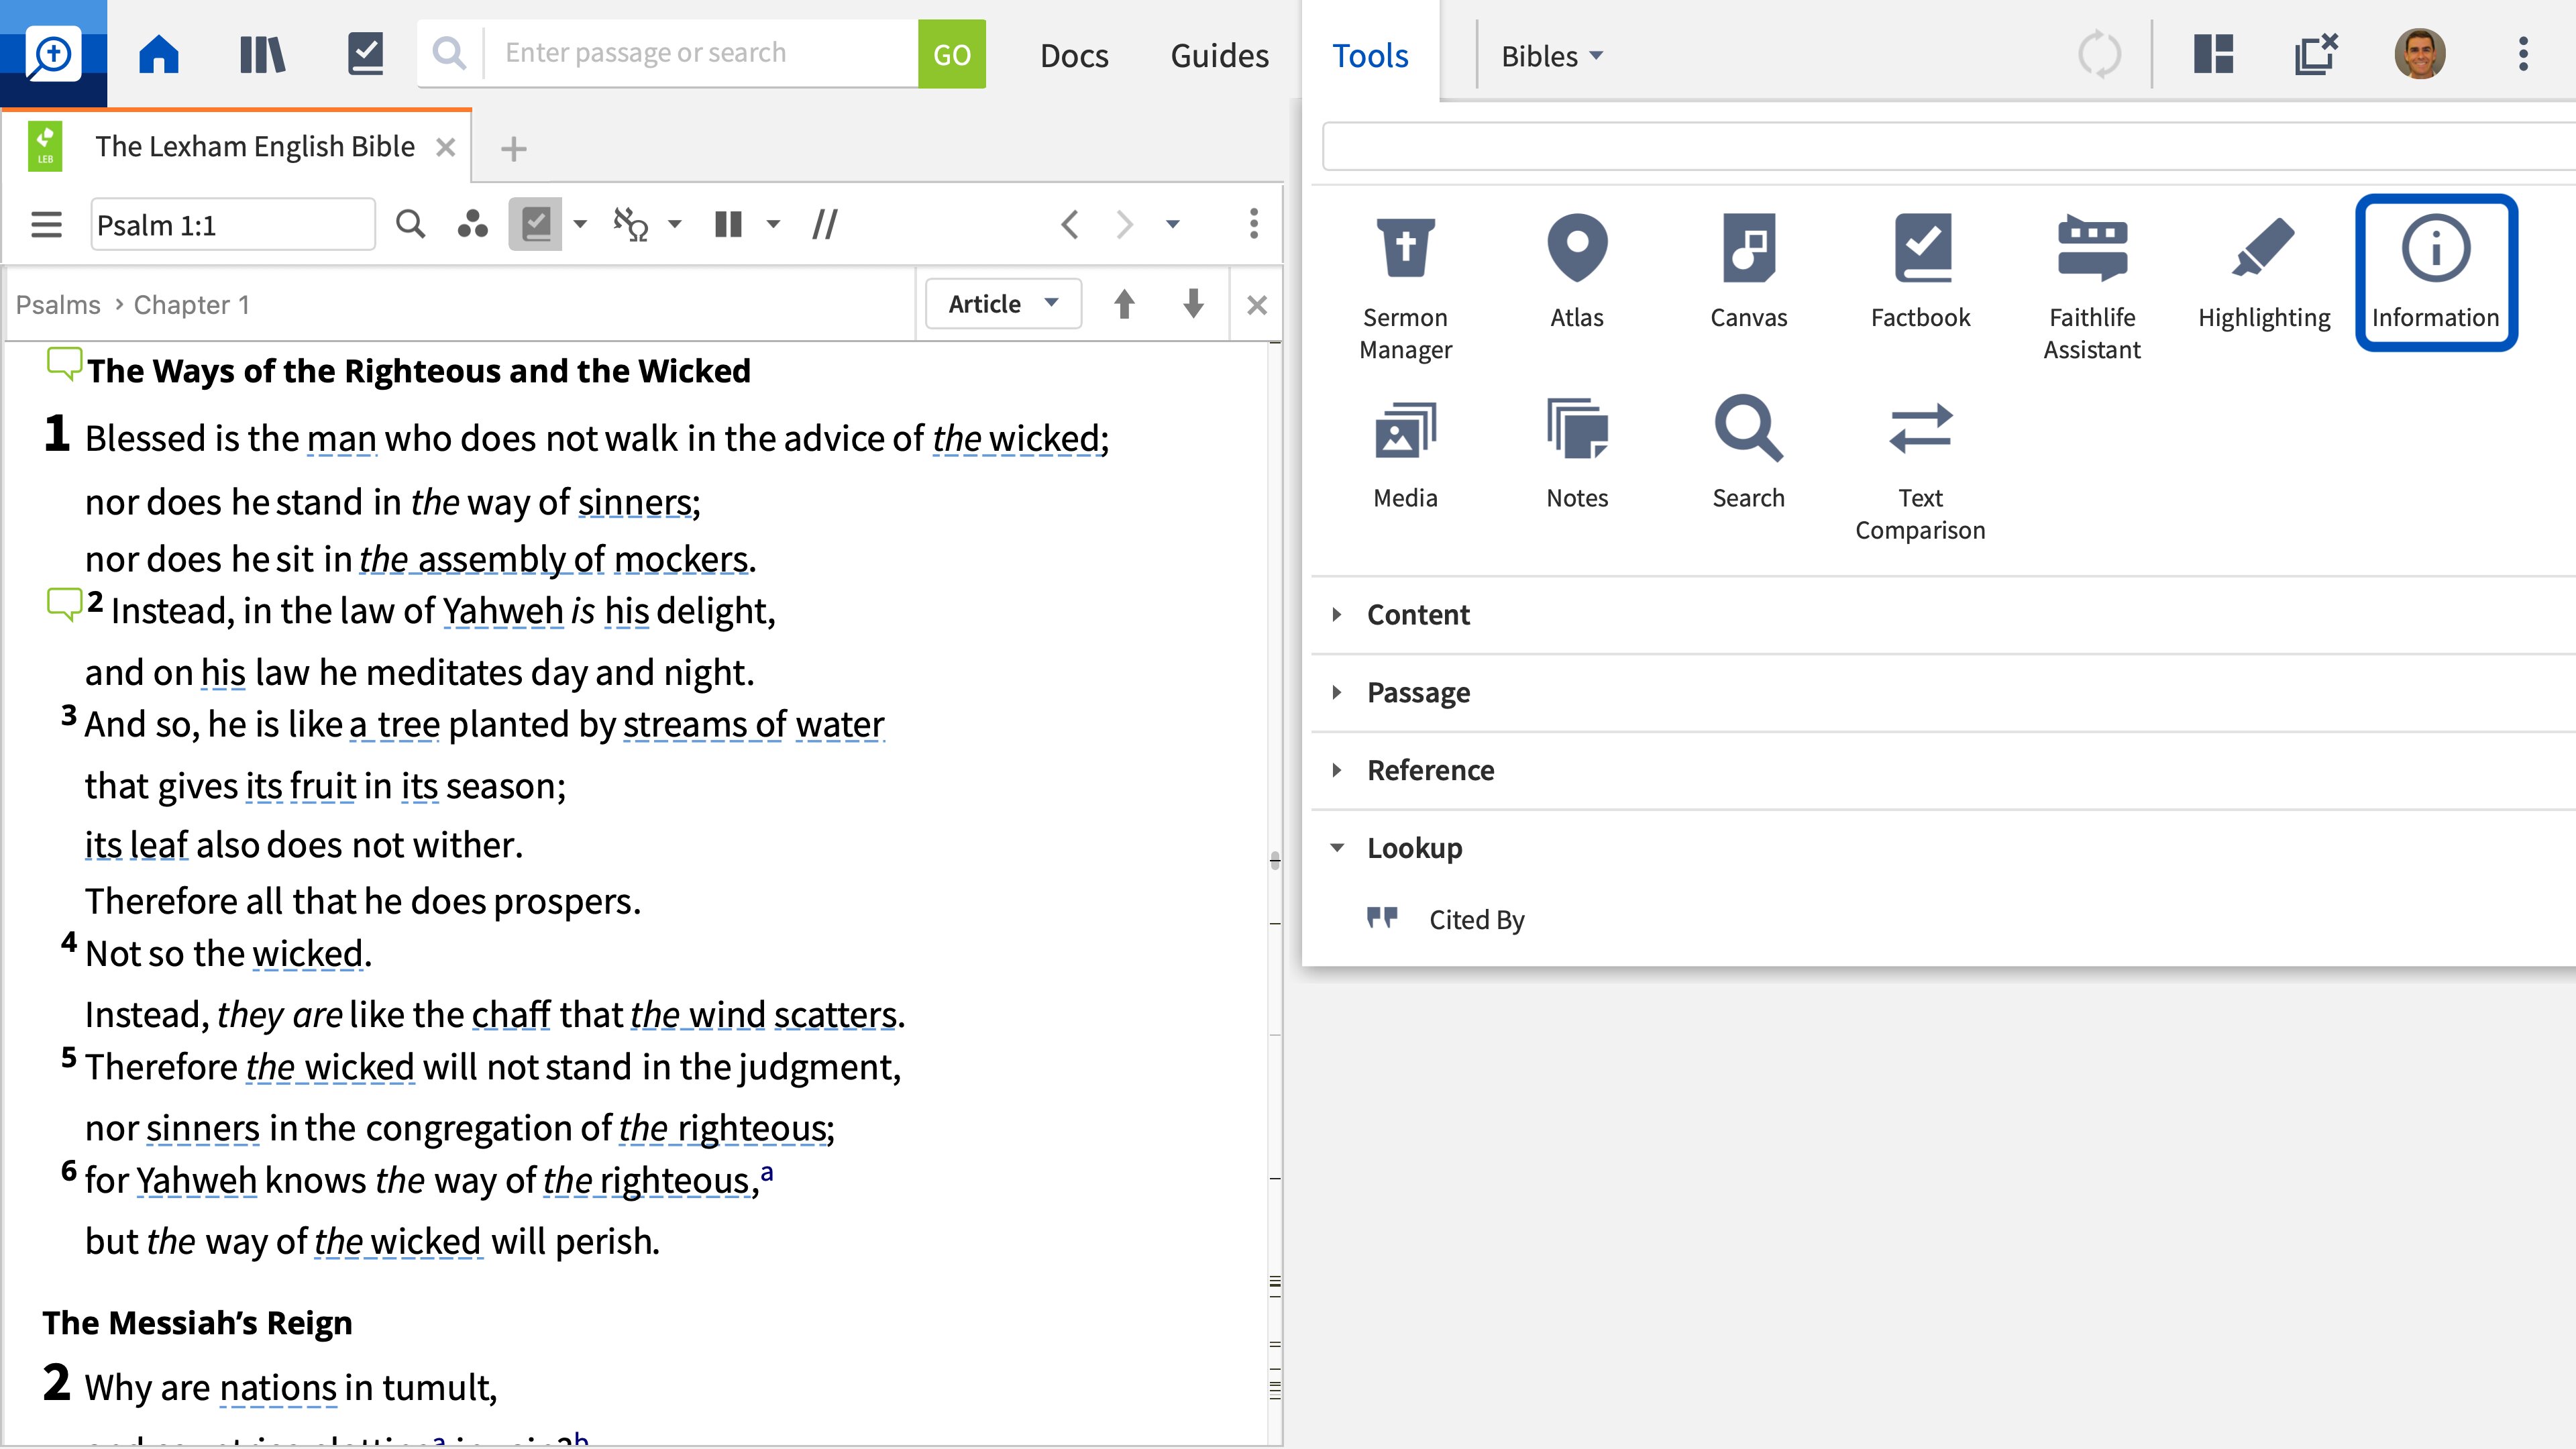The width and height of the screenshot is (2576, 1449).
Task: Open the Atlas tool
Action: tap(1577, 272)
